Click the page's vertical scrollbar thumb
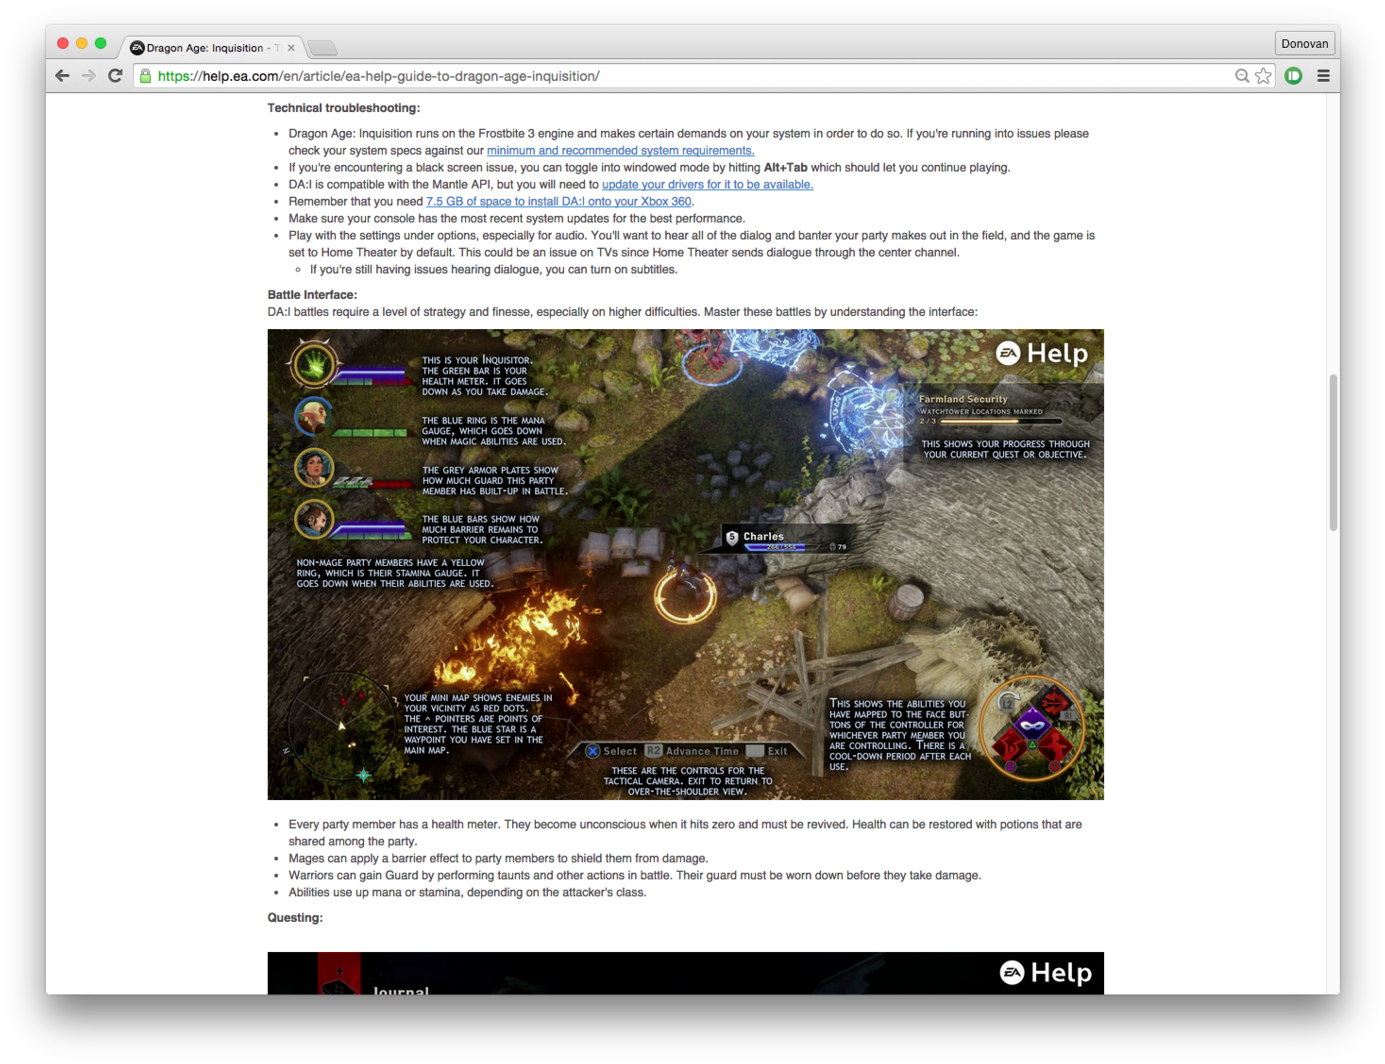1385x1064 pixels. coord(1332,453)
